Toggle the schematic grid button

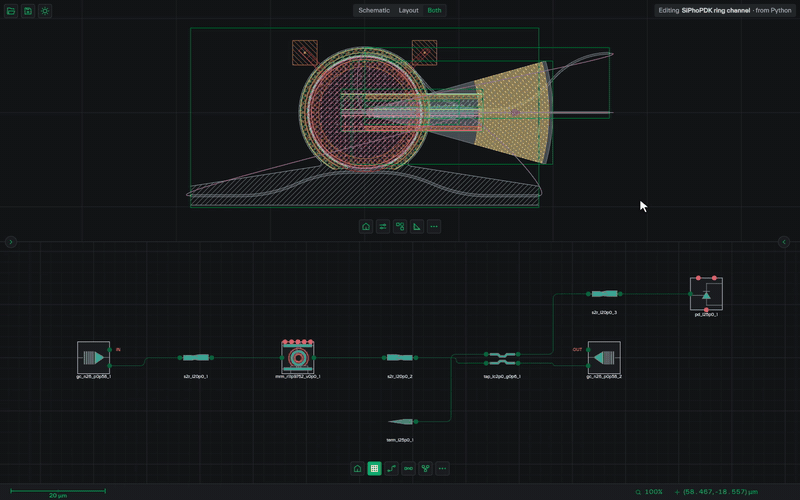click(374, 468)
